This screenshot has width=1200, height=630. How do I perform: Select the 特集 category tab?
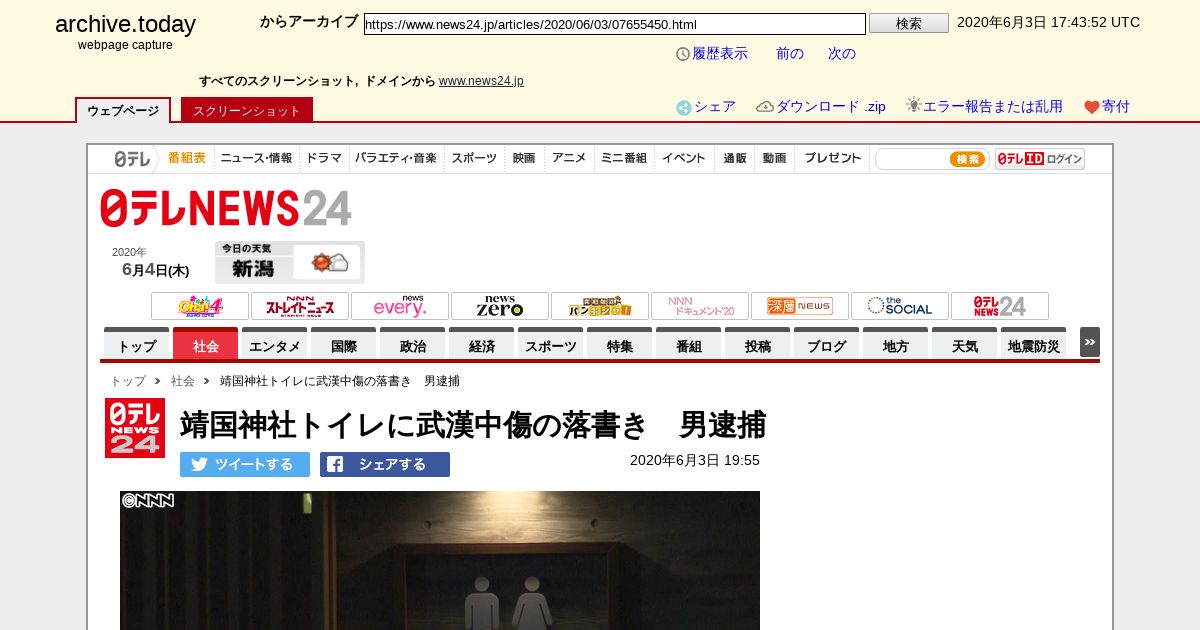tap(620, 344)
